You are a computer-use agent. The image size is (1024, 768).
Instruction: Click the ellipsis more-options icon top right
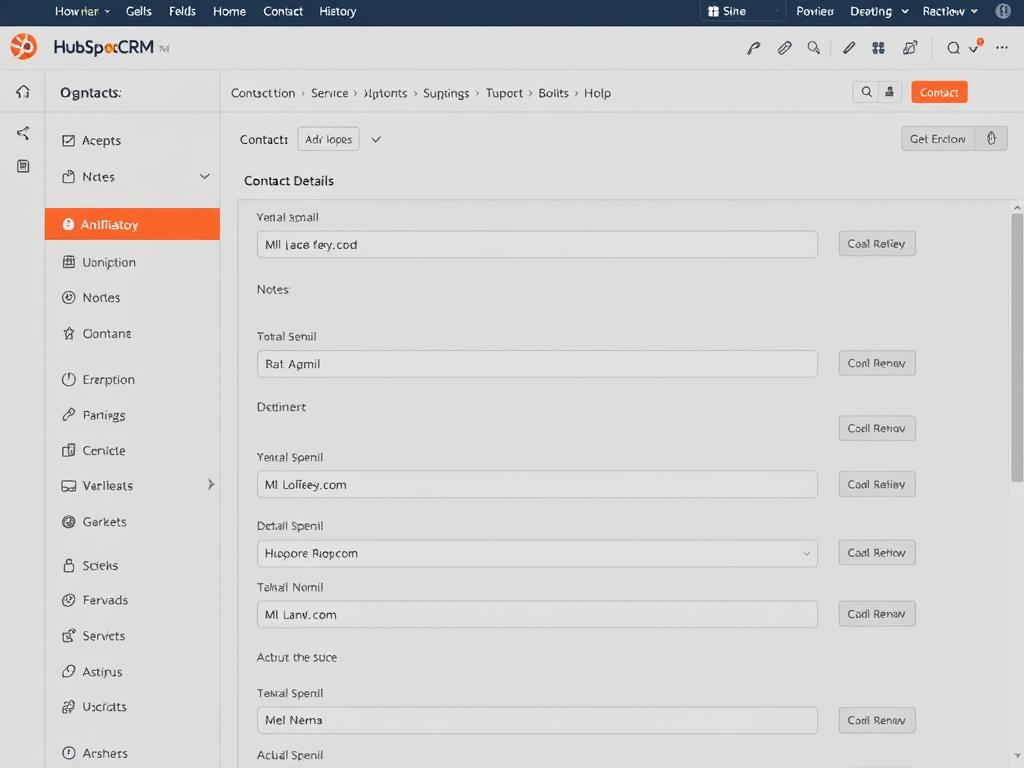tap(1000, 47)
